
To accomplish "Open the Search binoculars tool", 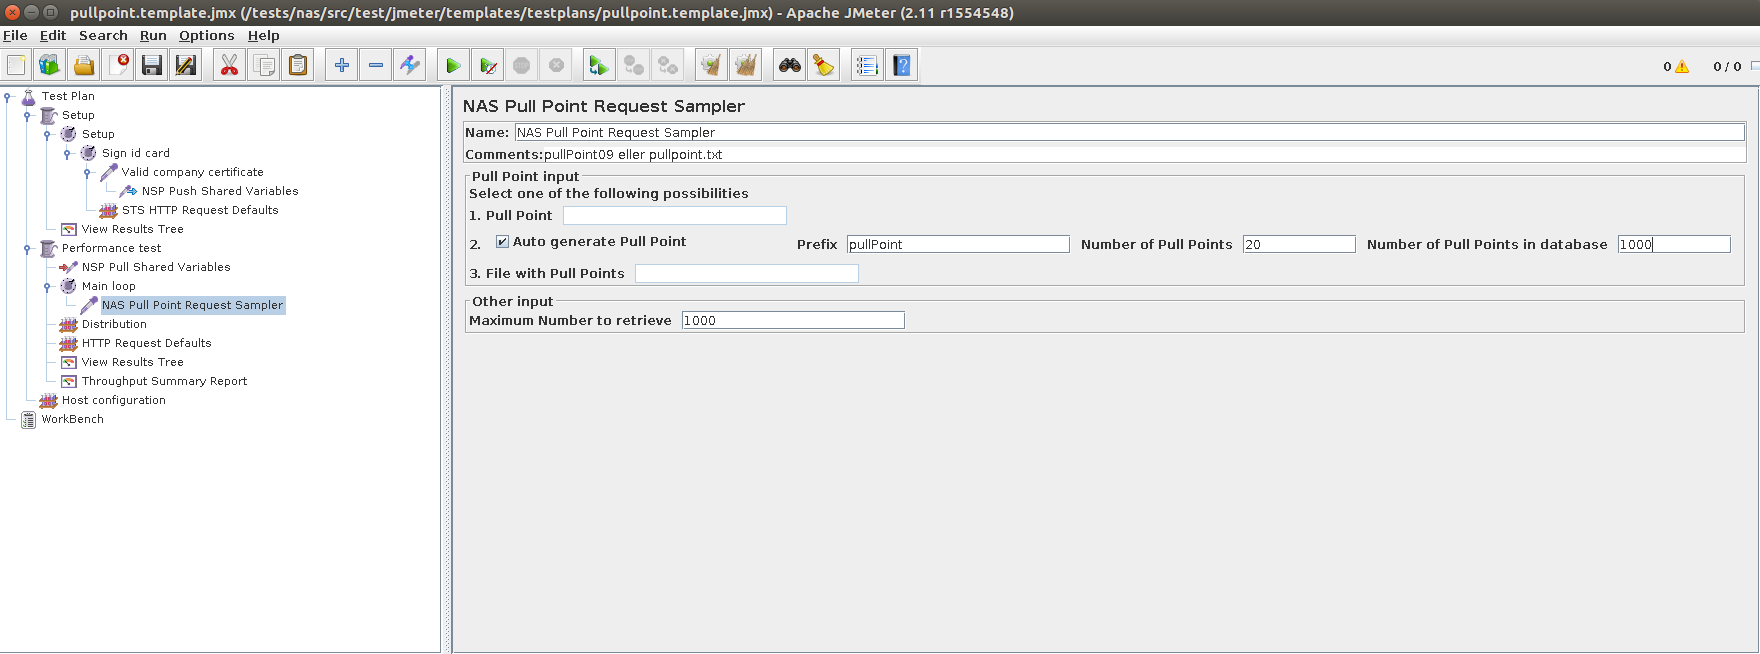I will click(790, 66).
